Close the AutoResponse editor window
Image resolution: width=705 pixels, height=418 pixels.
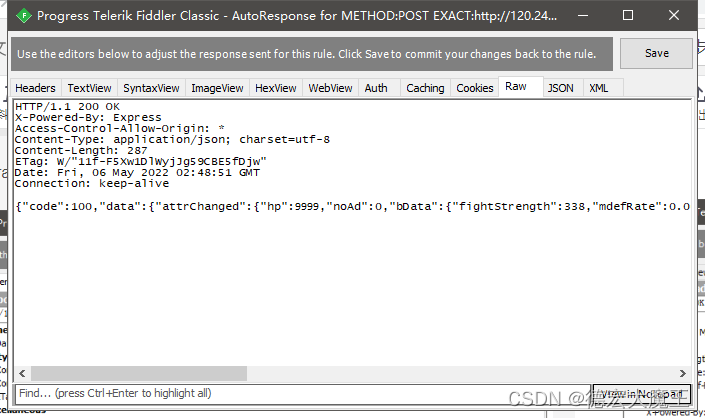(x=674, y=15)
